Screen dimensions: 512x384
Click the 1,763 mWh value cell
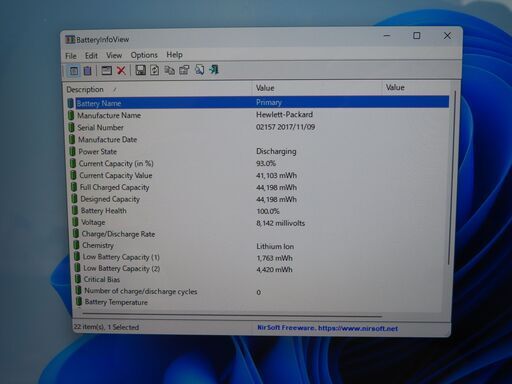274,258
